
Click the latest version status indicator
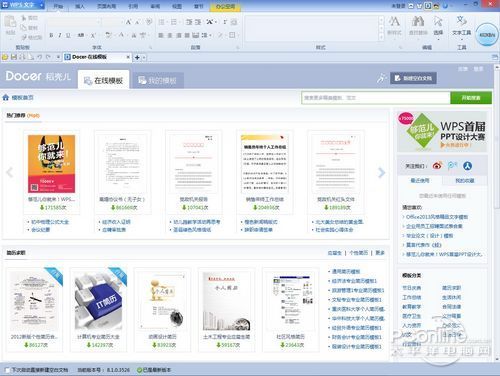(x=154, y=370)
